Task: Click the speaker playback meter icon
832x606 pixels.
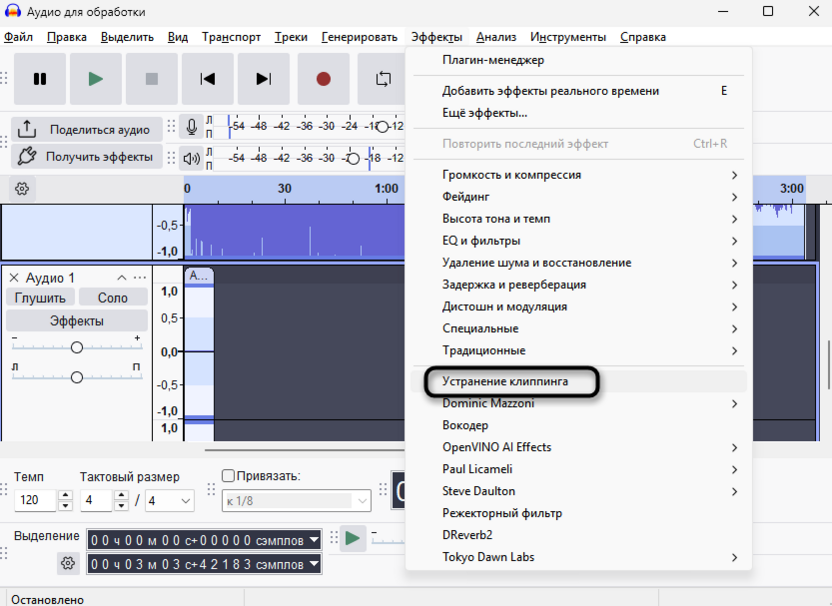Action: tap(192, 158)
